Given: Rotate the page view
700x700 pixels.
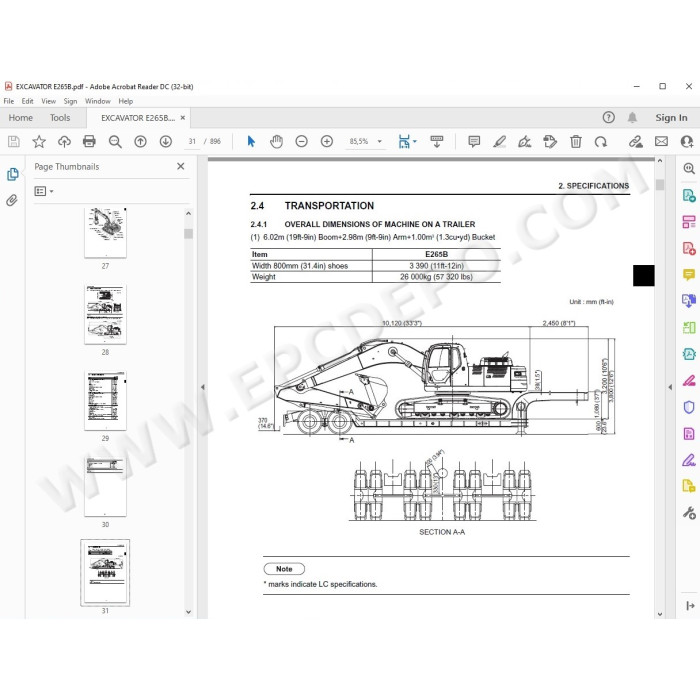Looking at the screenshot, I should (x=600, y=142).
